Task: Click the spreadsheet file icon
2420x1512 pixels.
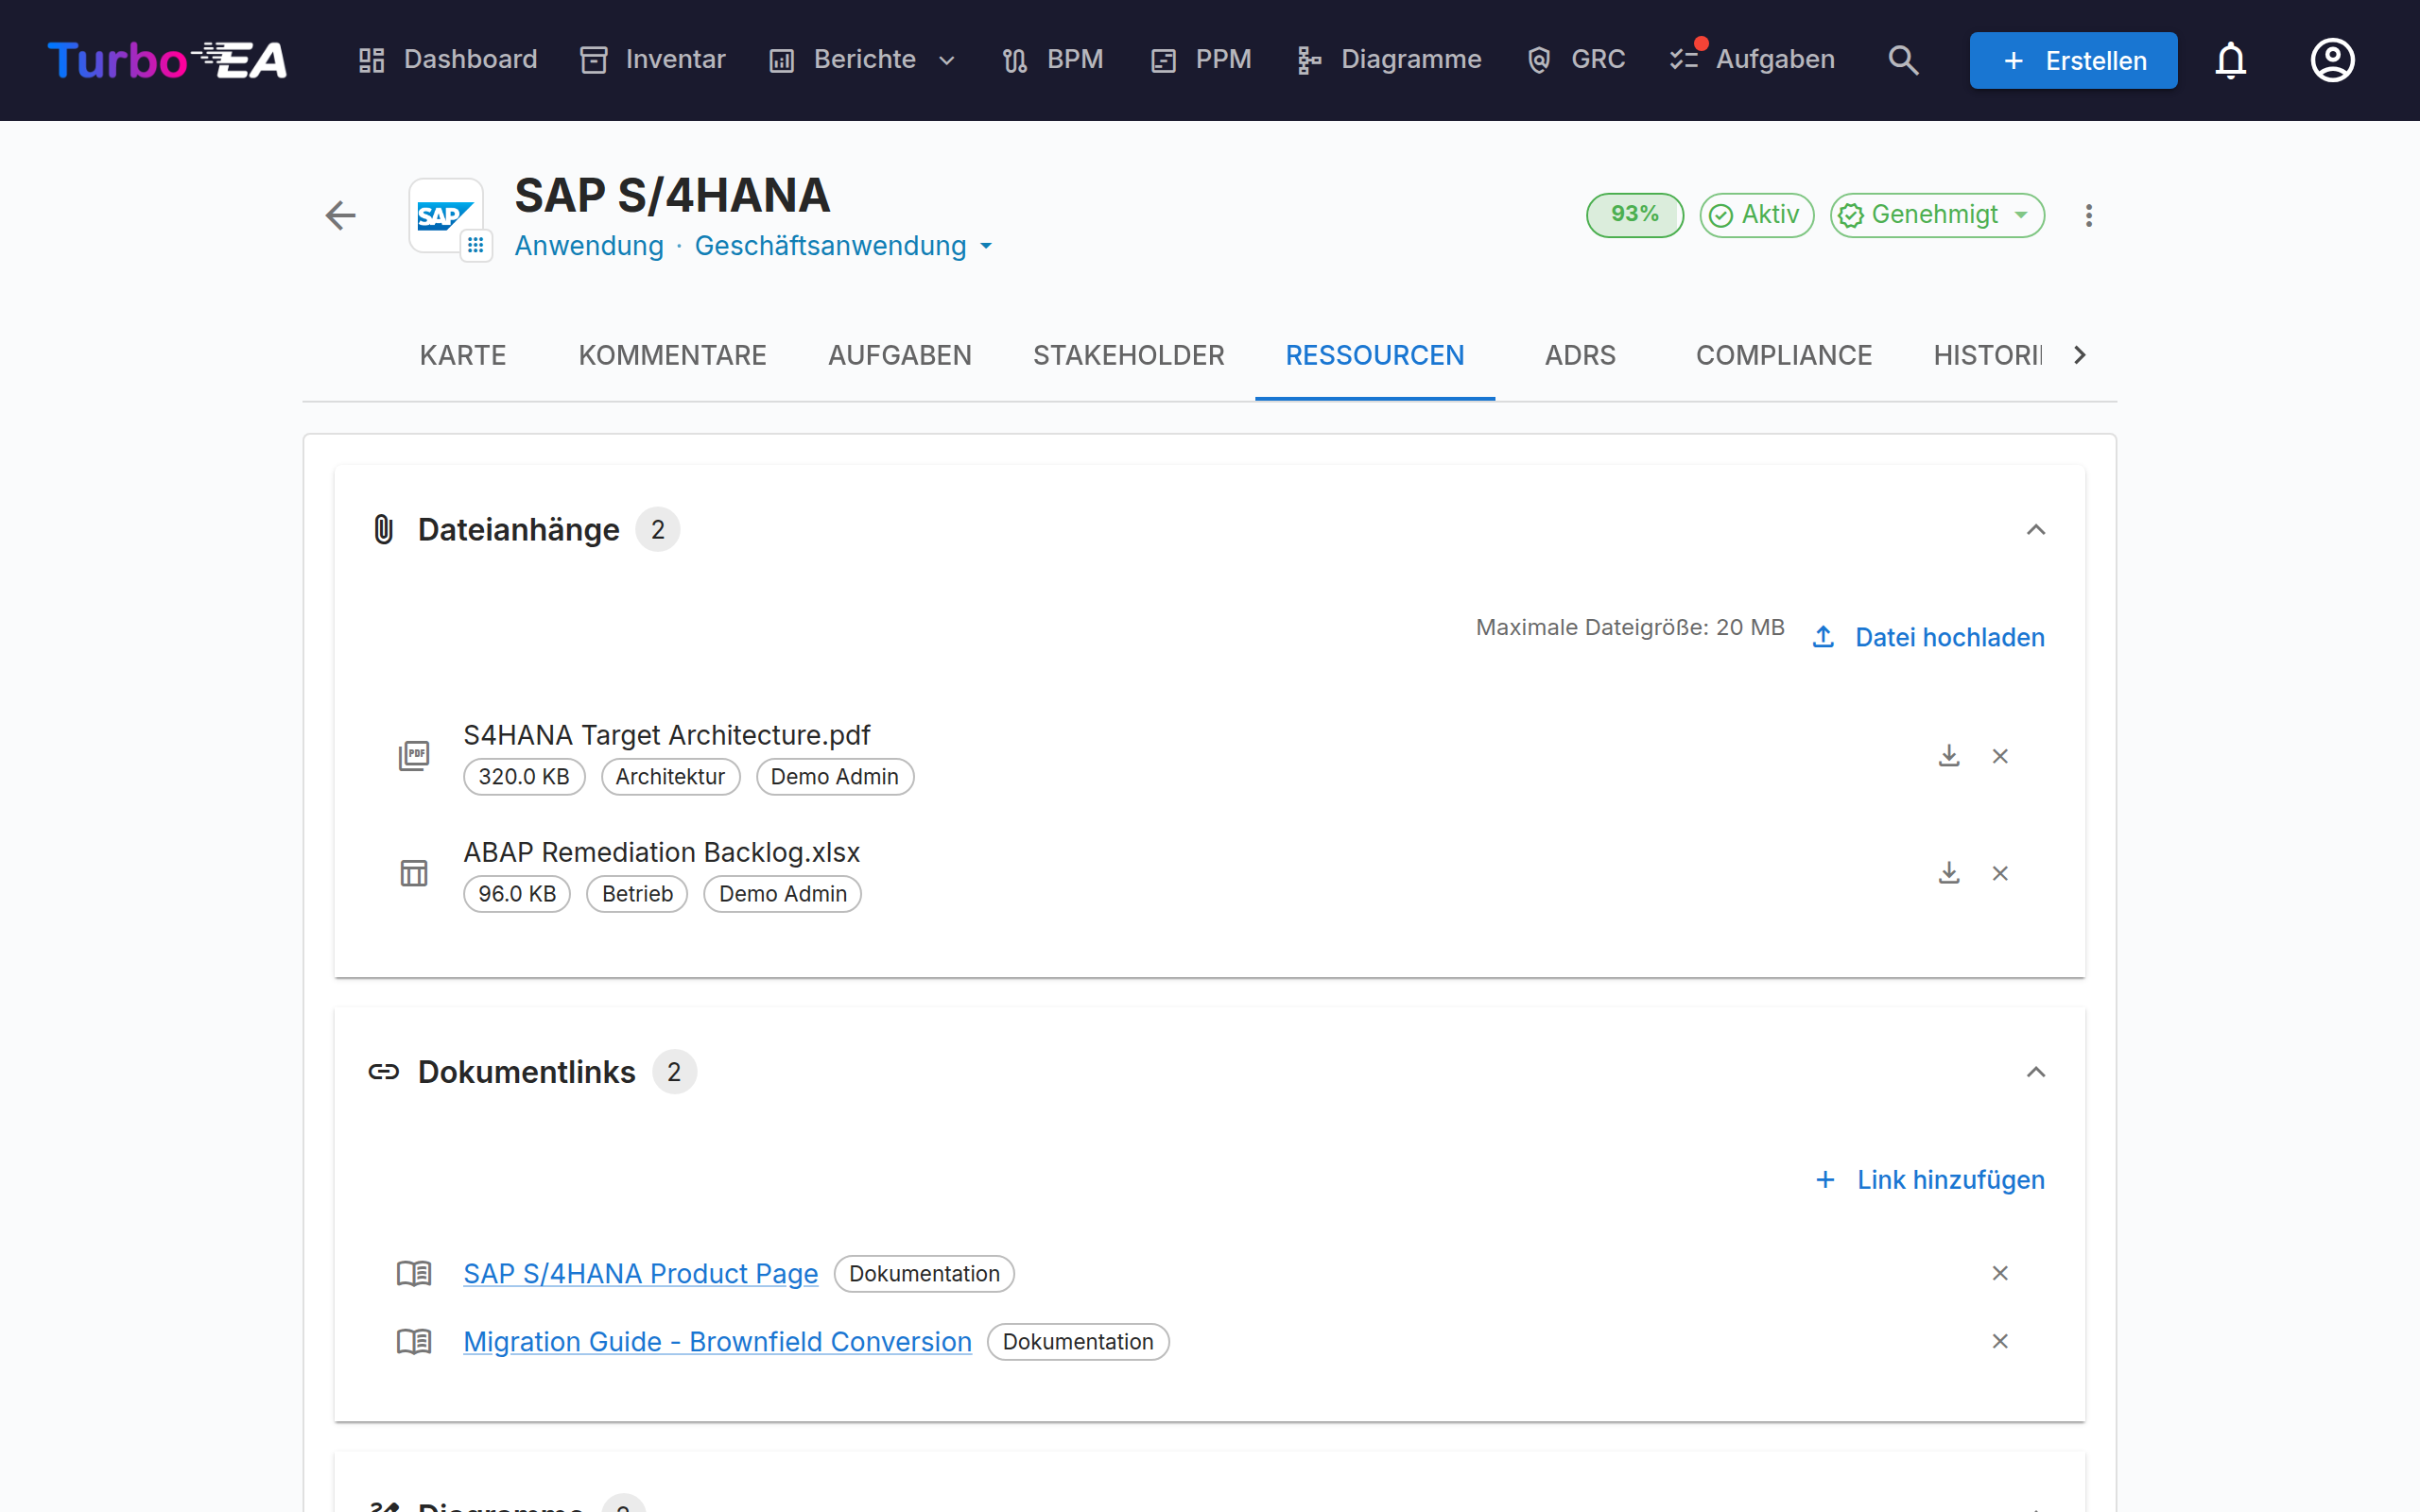Action: pos(414,873)
